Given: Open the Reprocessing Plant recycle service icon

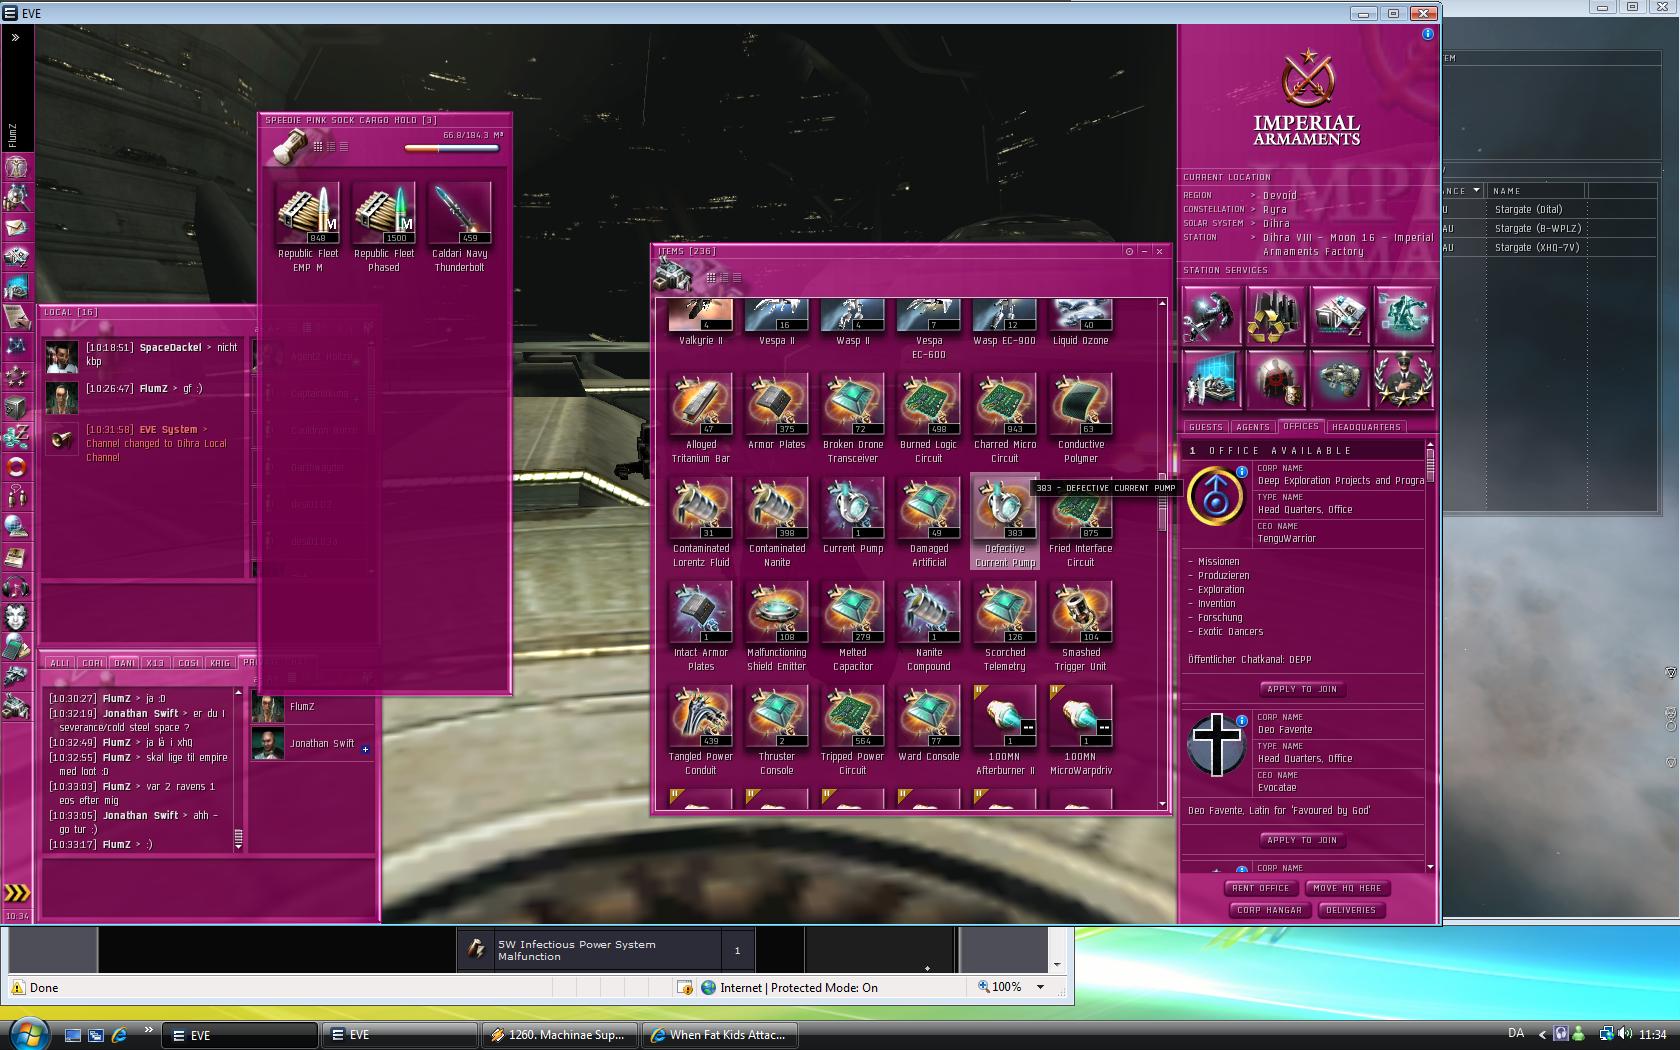Looking at the screenshot, I should (x=1275, y=316).
